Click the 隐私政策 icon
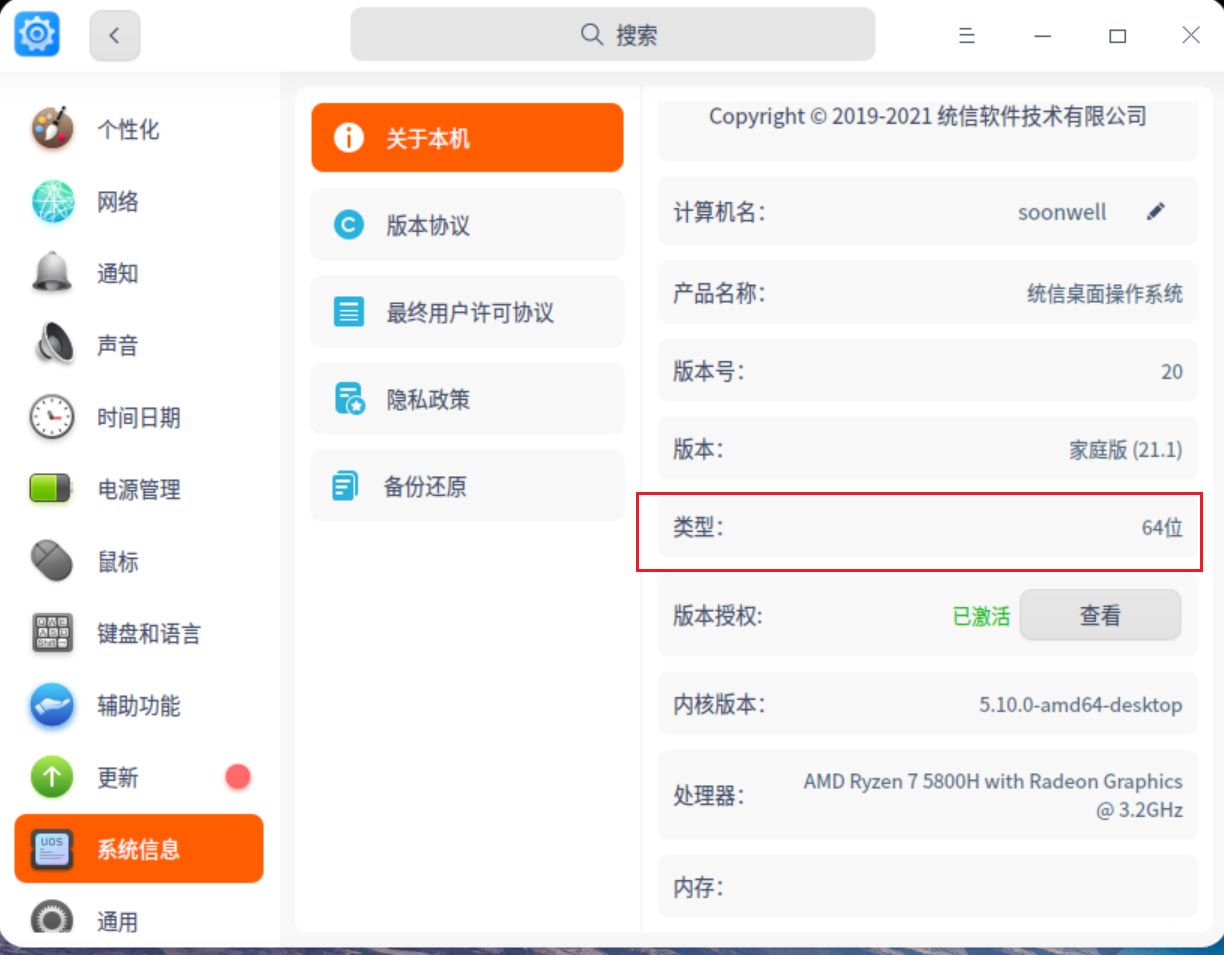 (349, 399)
